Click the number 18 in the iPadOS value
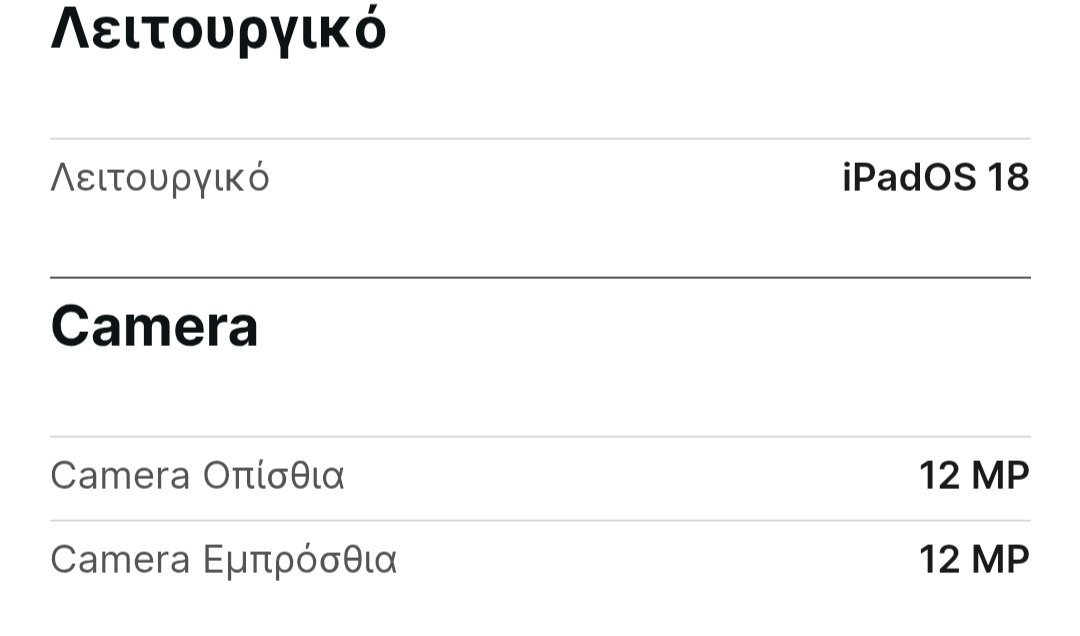Screen dimensions: 1080x636 click(1008, 177)
